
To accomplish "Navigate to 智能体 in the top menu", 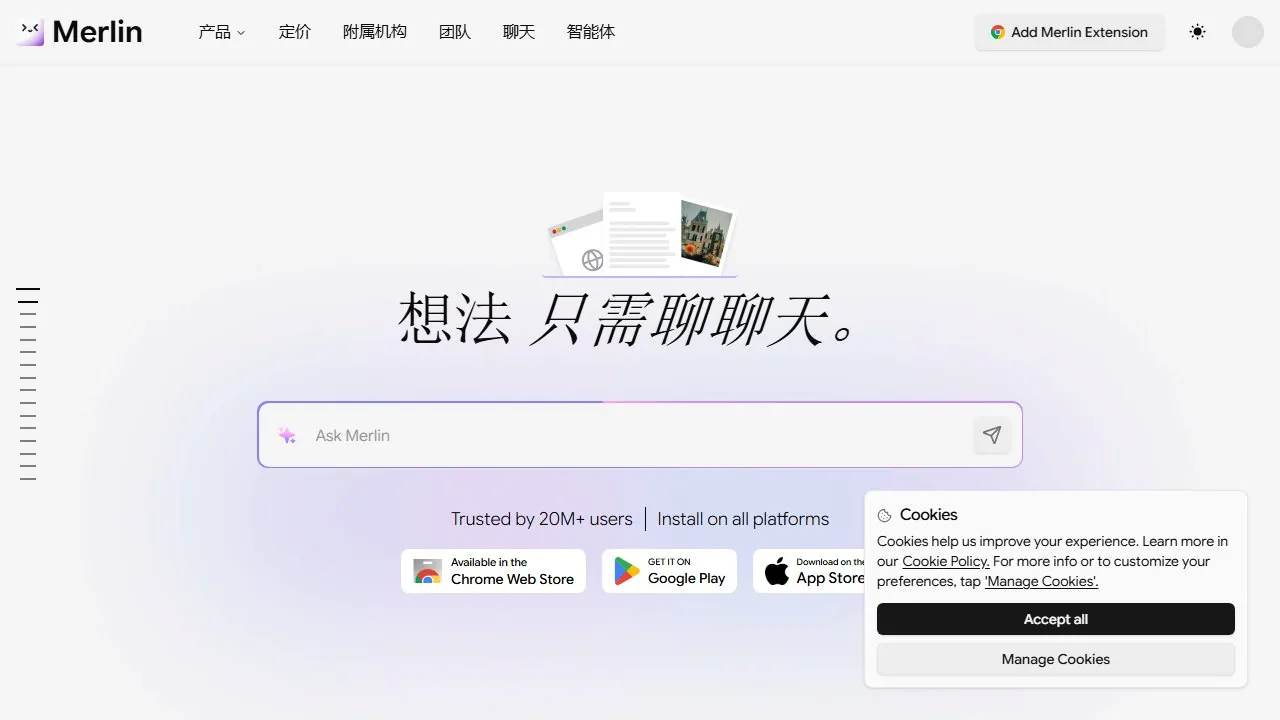I will [590, 32].
